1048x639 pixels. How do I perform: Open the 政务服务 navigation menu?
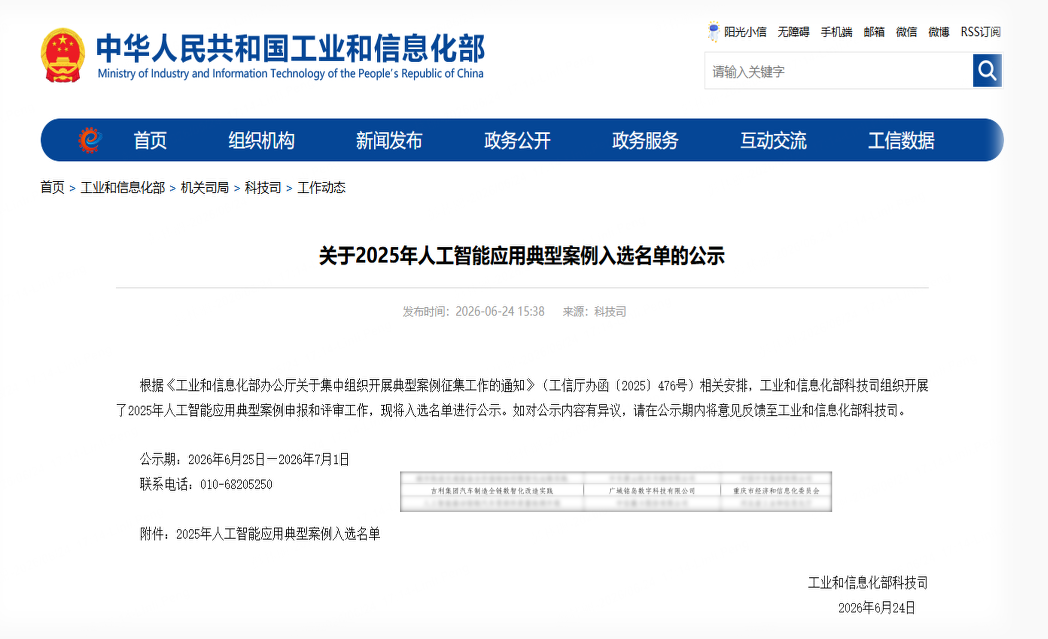click(645, 140)
